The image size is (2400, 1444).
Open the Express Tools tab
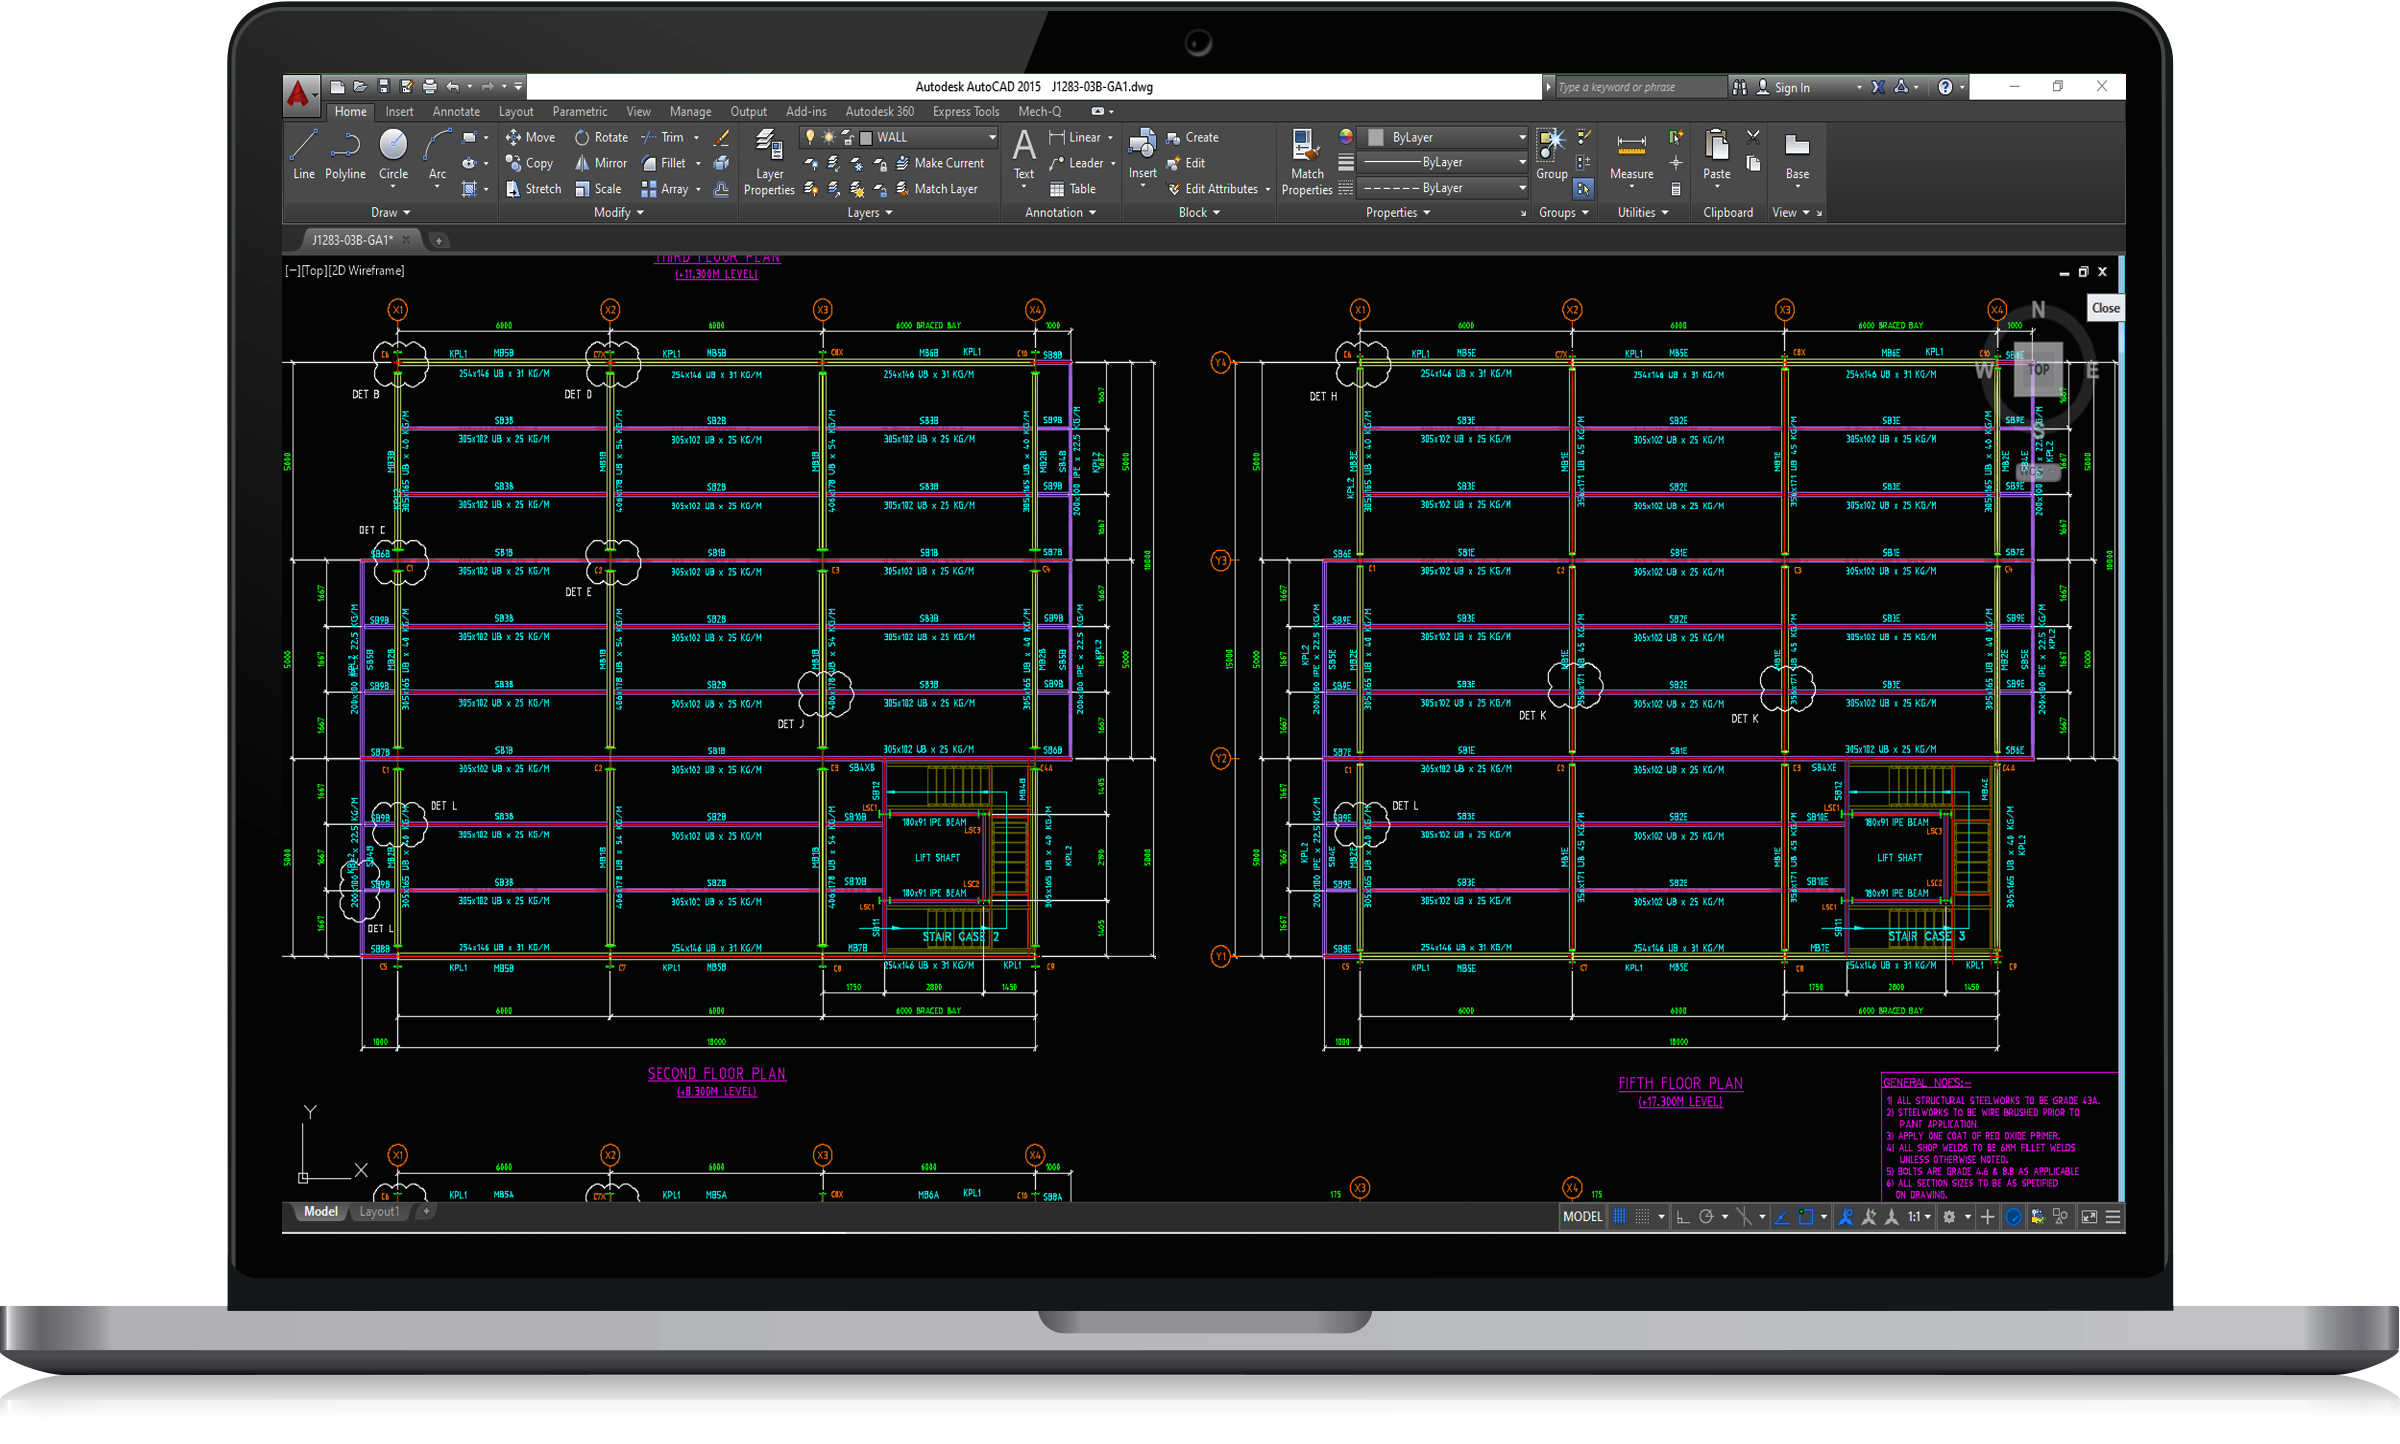tap(966, 112)
